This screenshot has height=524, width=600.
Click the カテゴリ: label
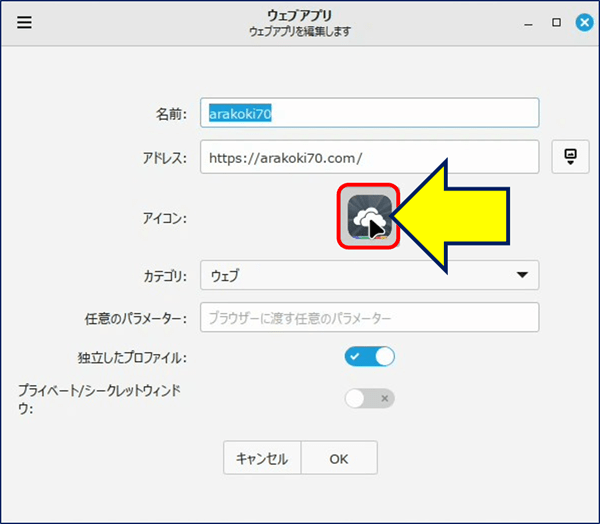[x=165, y=276]
